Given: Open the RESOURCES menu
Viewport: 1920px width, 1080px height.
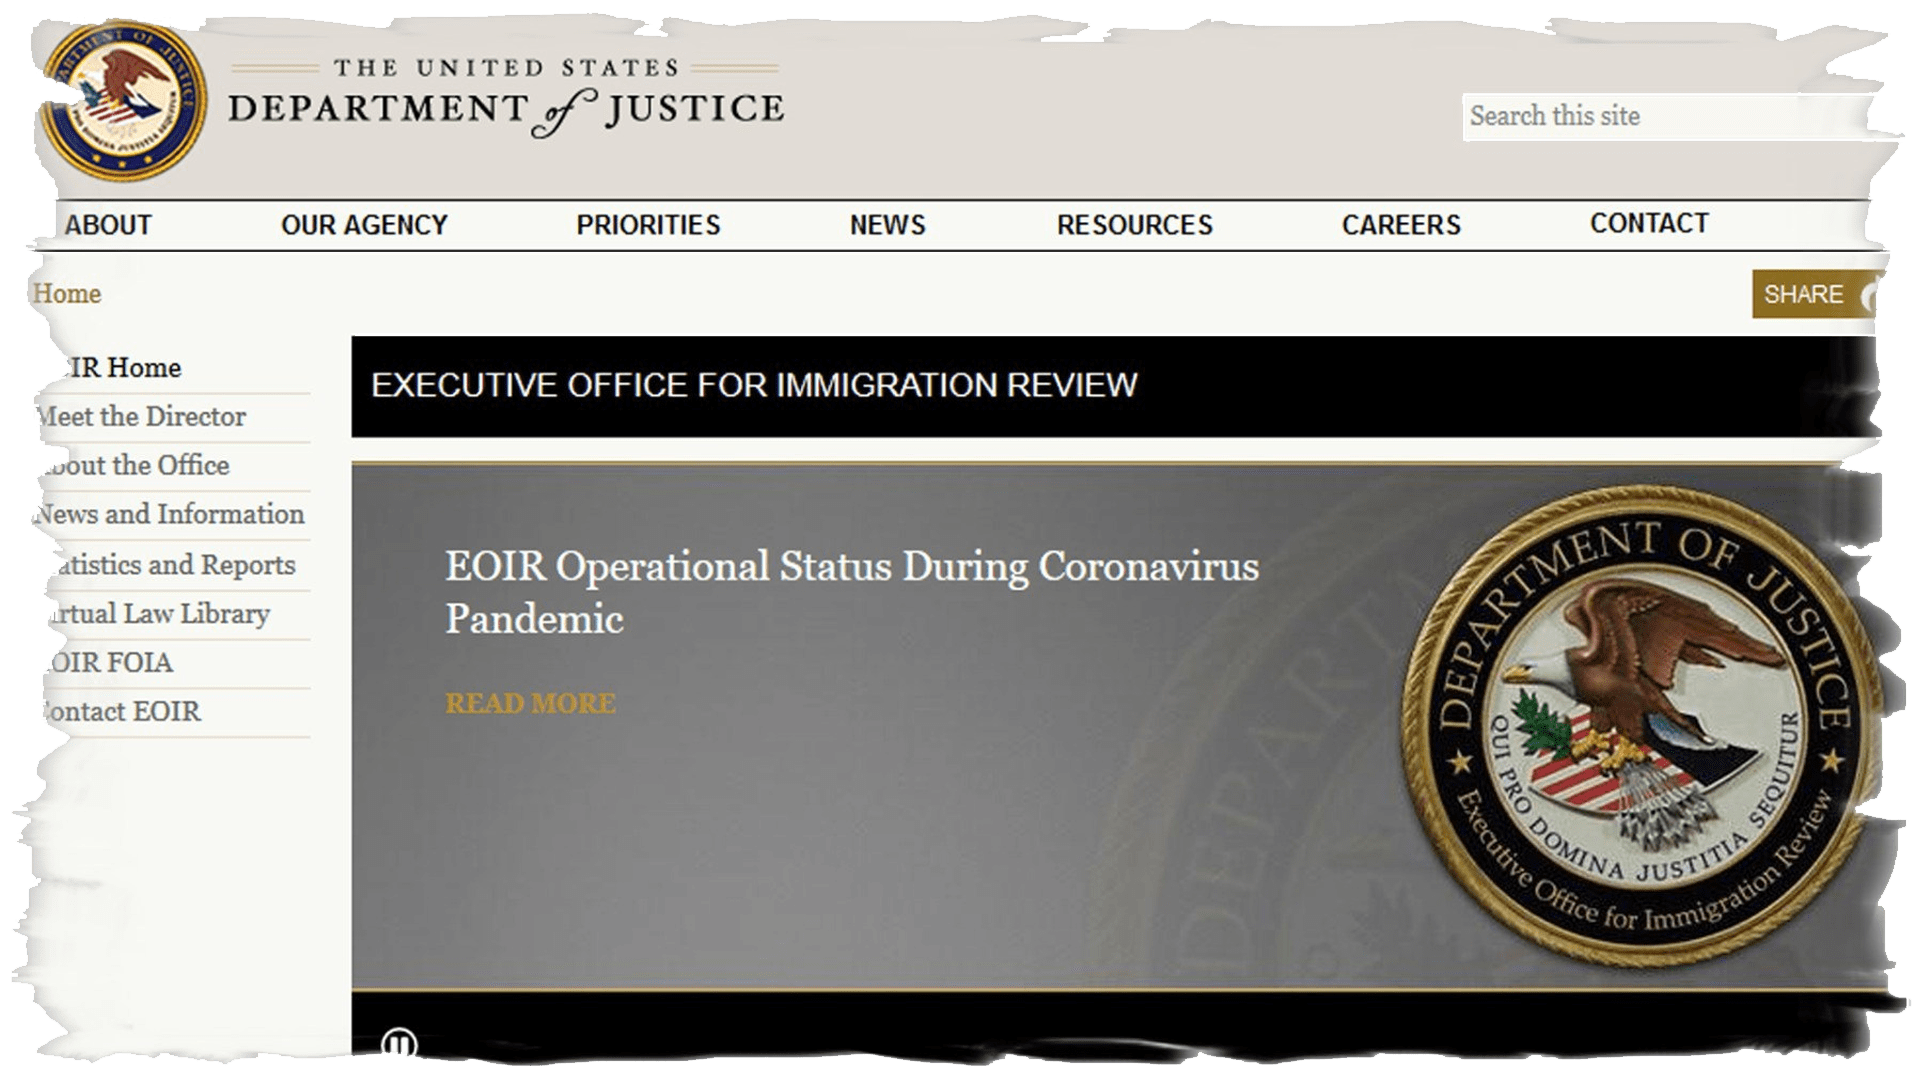Looking at the screenshot, I should click(1134, 225).
